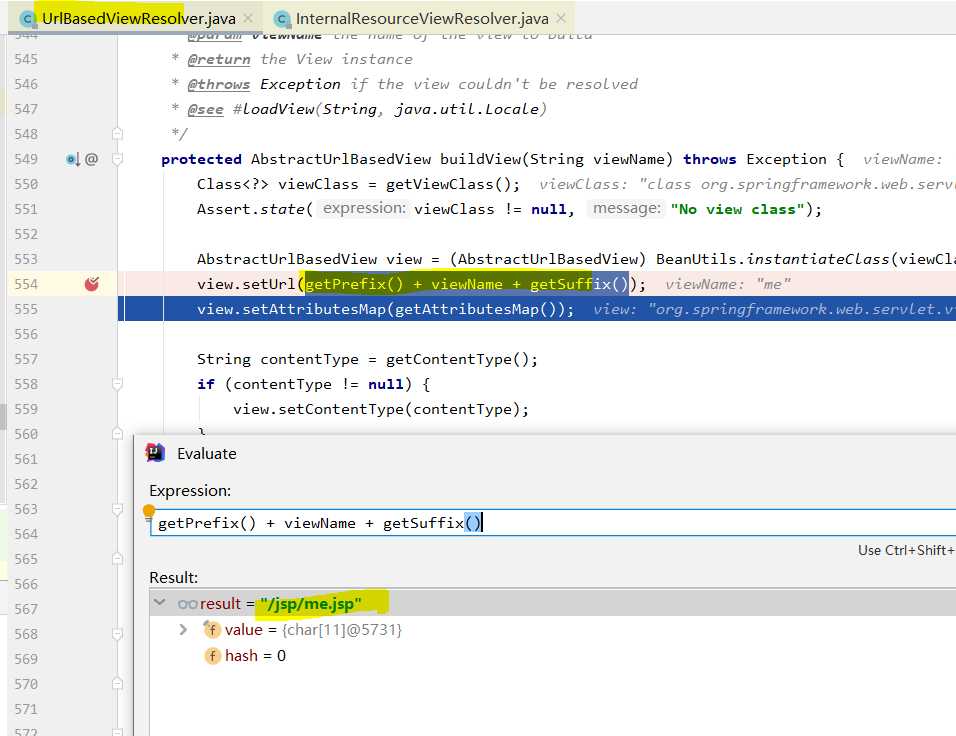
Task: Click getContentType() on line 557
Action: coord(457,359)
